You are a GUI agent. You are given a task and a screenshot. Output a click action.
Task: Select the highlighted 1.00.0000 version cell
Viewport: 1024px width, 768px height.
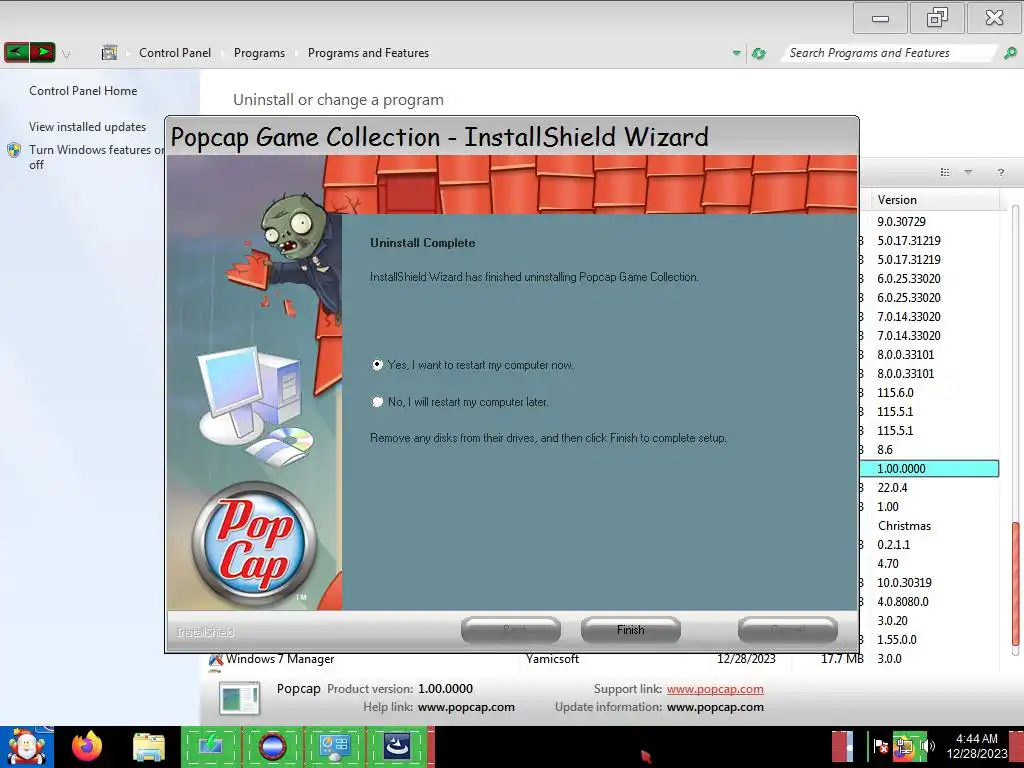[x=929, y=468]
